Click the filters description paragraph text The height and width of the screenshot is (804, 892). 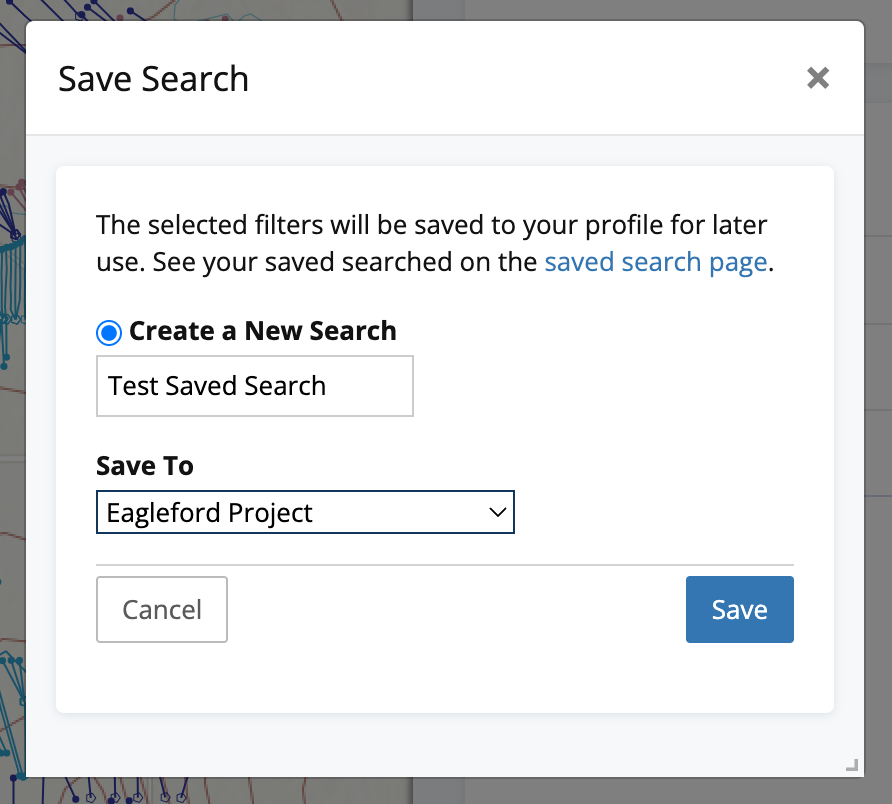point(435,243)
